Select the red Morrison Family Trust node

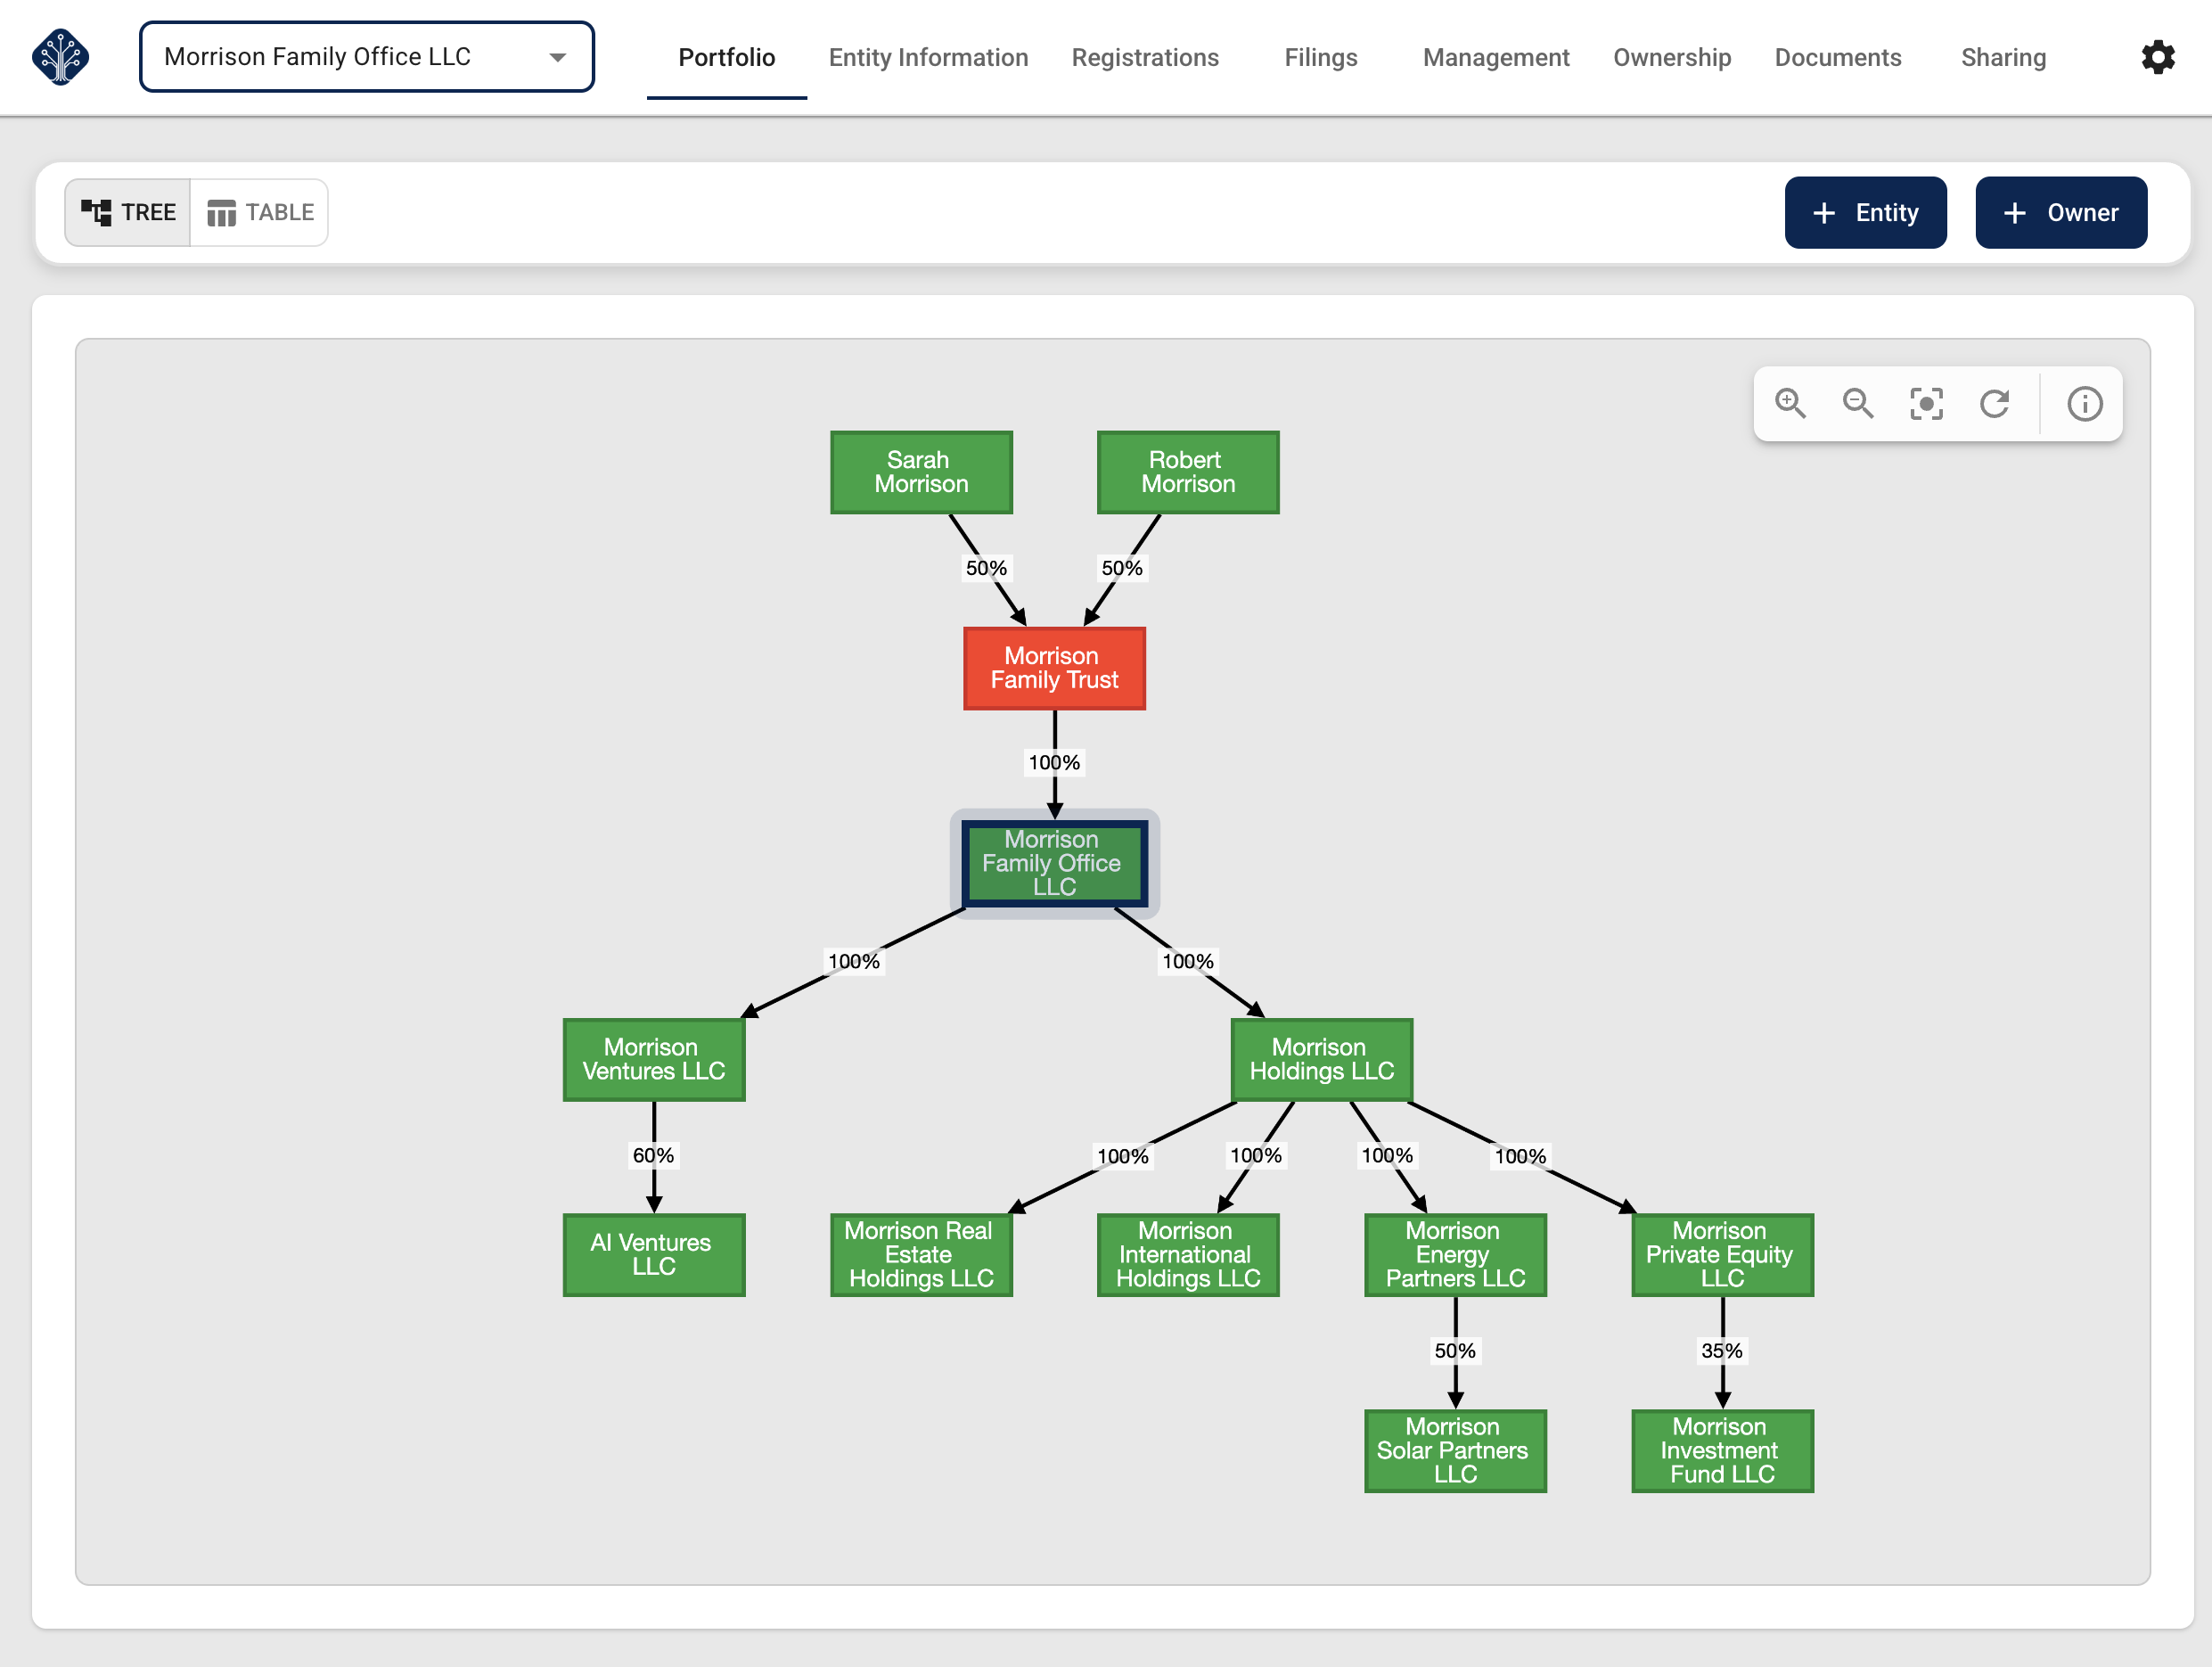pyautogui.click(x=1054, y=668)
